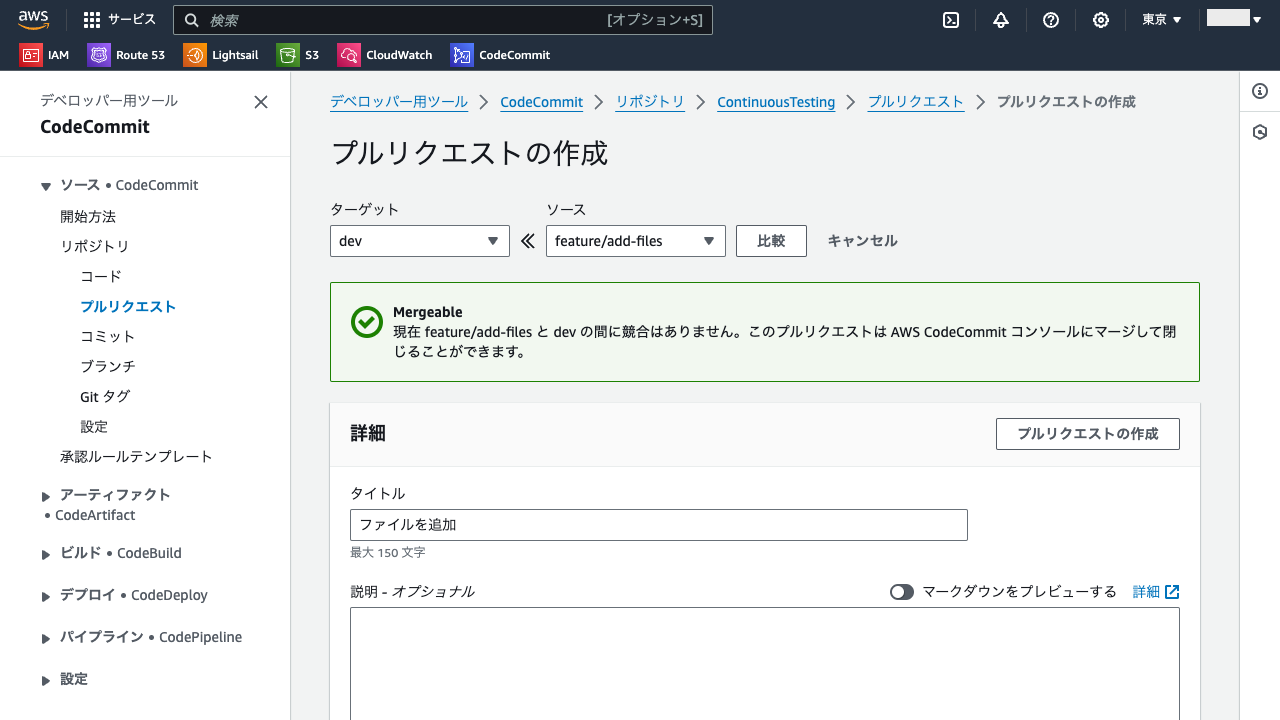
Task: Click the 詳細 link beside markdown toggle
Action: click(1146, 592)
